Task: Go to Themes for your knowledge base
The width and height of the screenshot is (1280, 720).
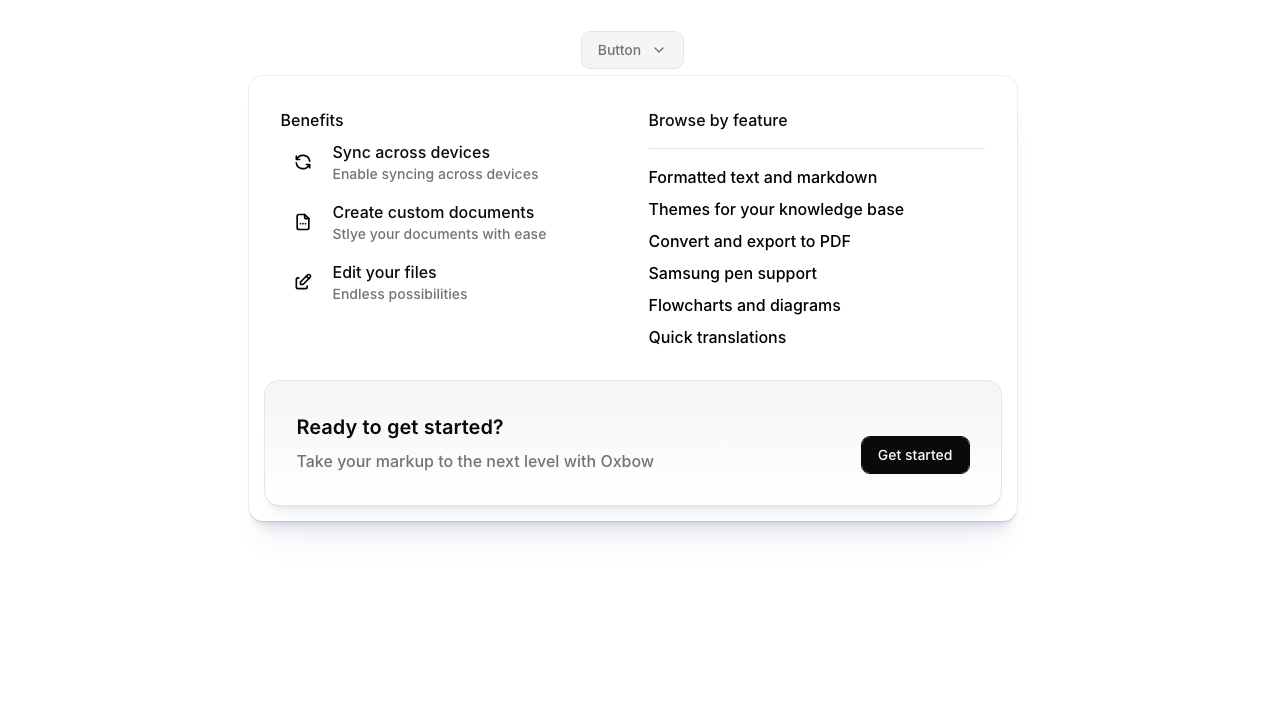Action: point(776,210)
